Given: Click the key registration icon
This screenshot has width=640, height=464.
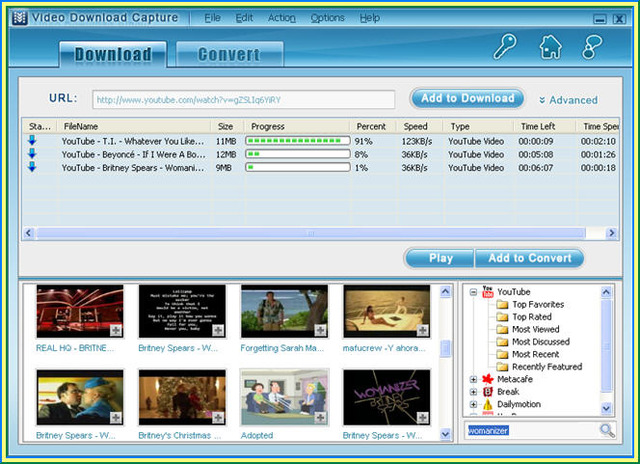Looking at the screenshot, I should (505, 47).
